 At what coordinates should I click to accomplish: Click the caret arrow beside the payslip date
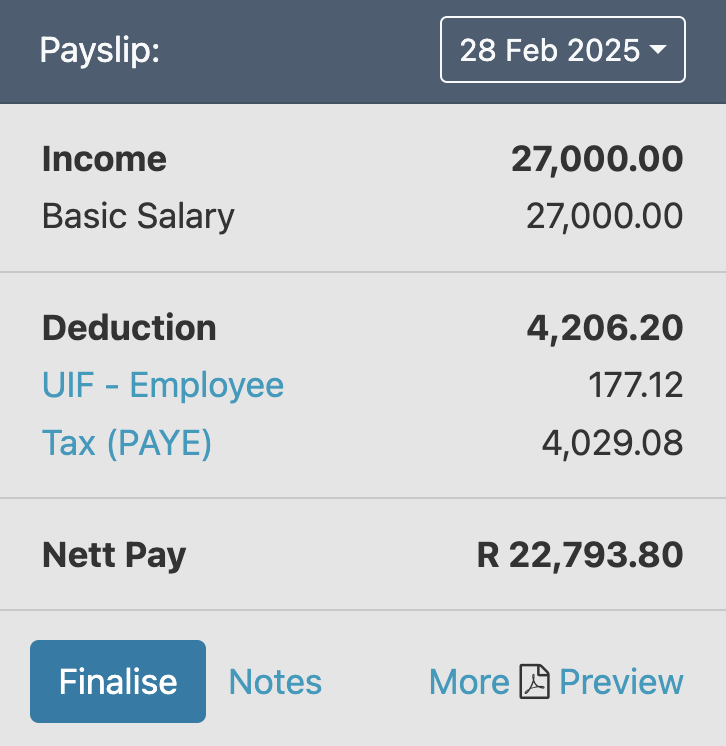(658, 50)
